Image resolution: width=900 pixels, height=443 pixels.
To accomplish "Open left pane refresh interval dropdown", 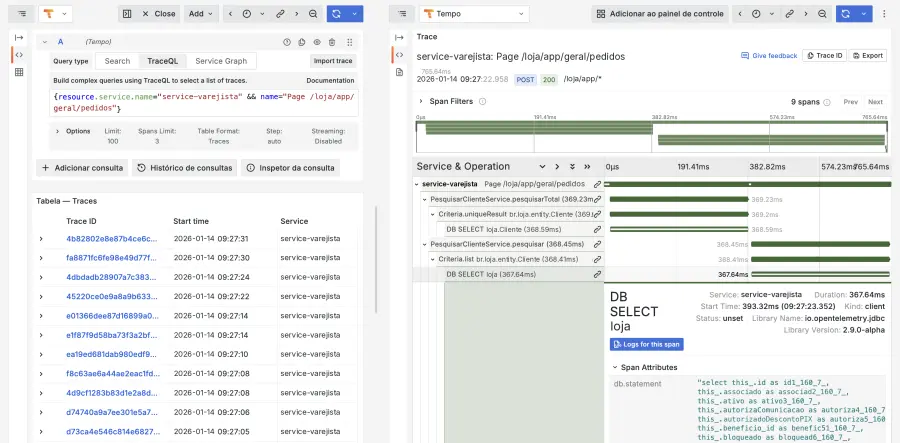I will pyautogui.click(x=355, y=14).
